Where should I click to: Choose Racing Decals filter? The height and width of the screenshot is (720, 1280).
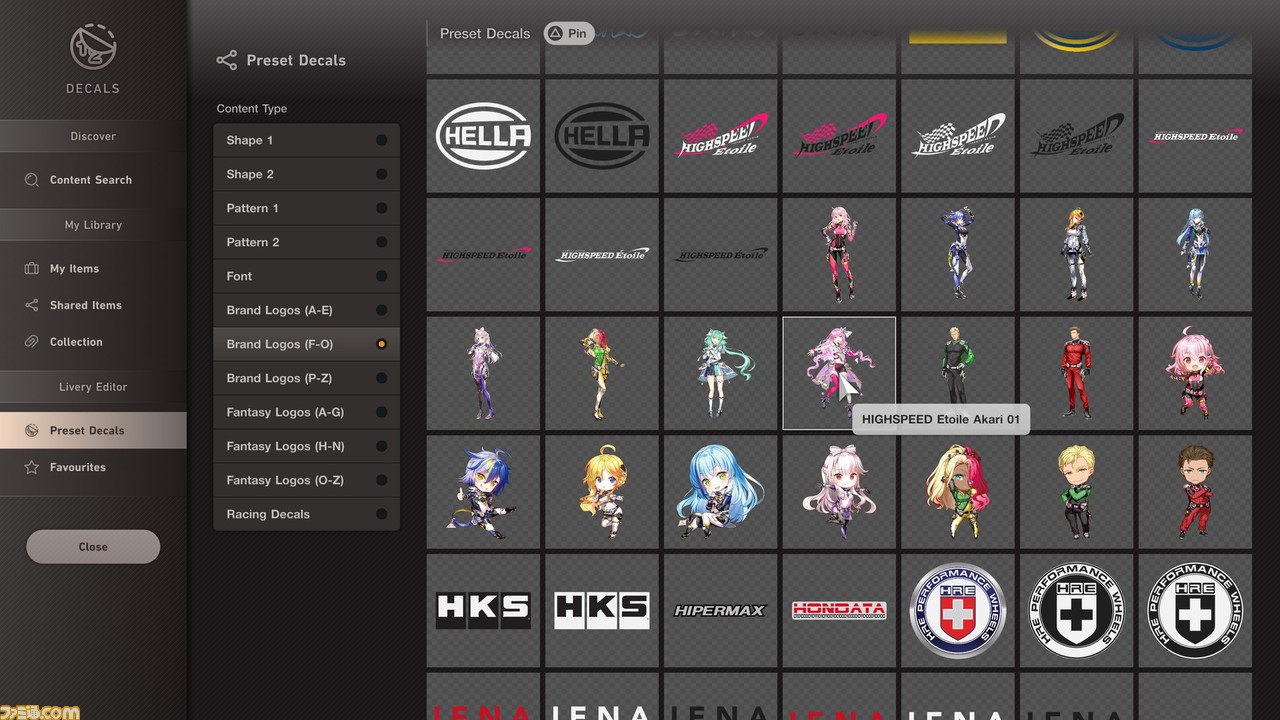[306, 515]
